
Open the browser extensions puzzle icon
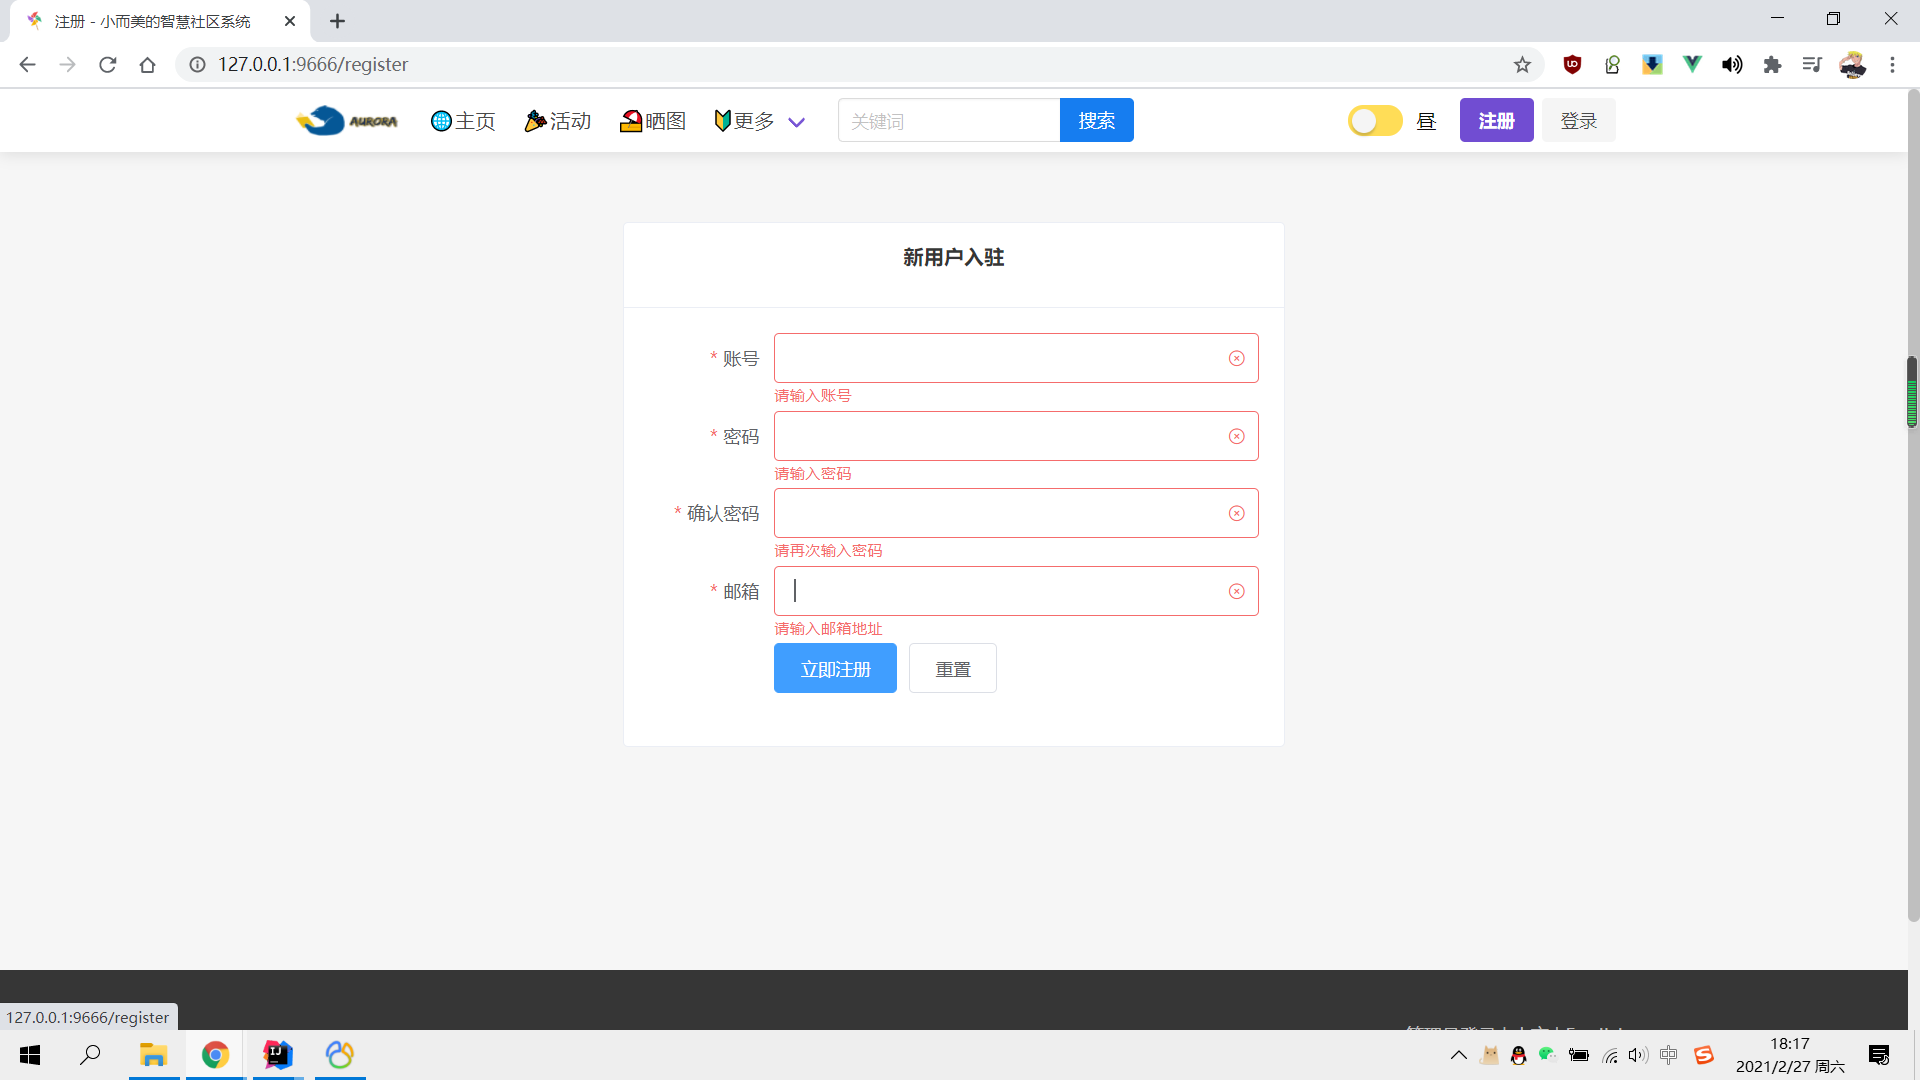(1772, 65)
